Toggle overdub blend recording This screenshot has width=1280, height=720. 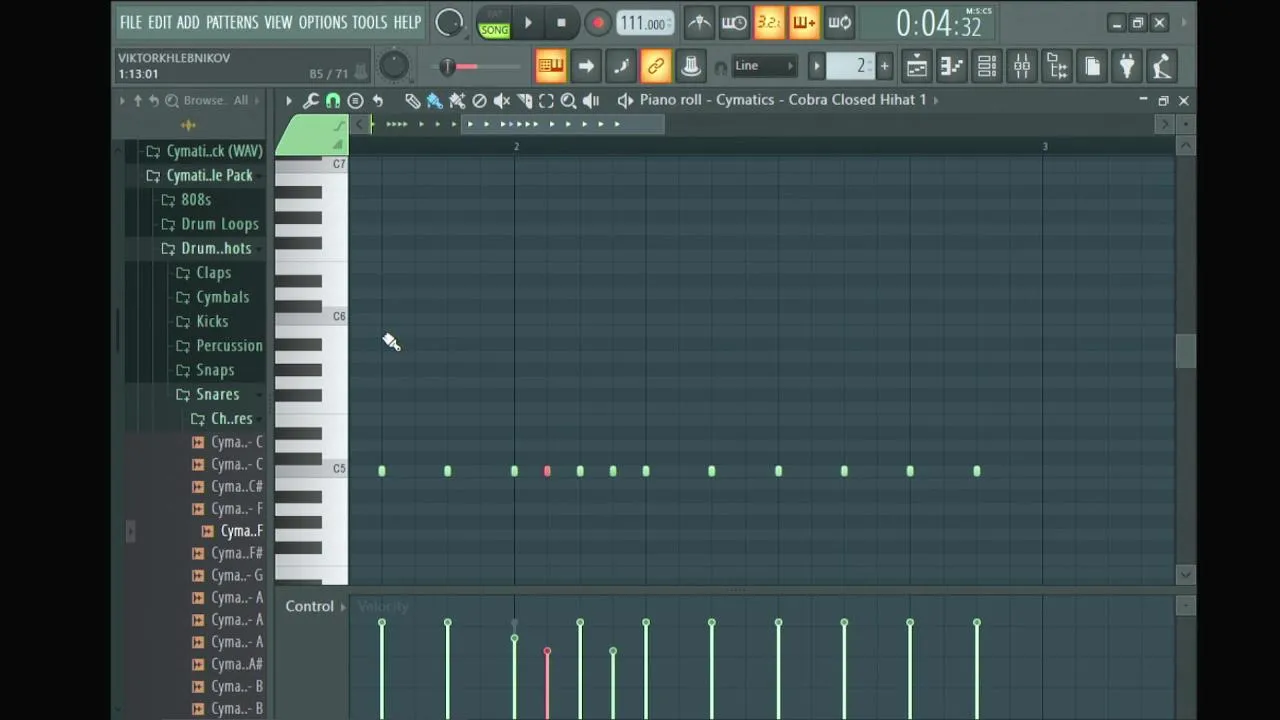[x=804, y=22]
